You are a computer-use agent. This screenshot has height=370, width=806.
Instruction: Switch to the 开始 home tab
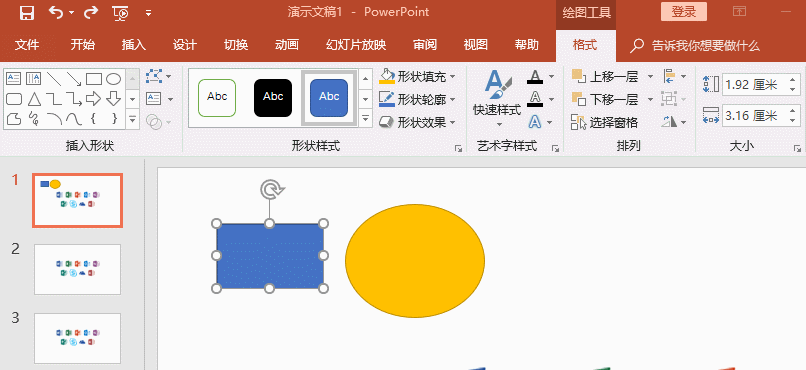point(82,45)
